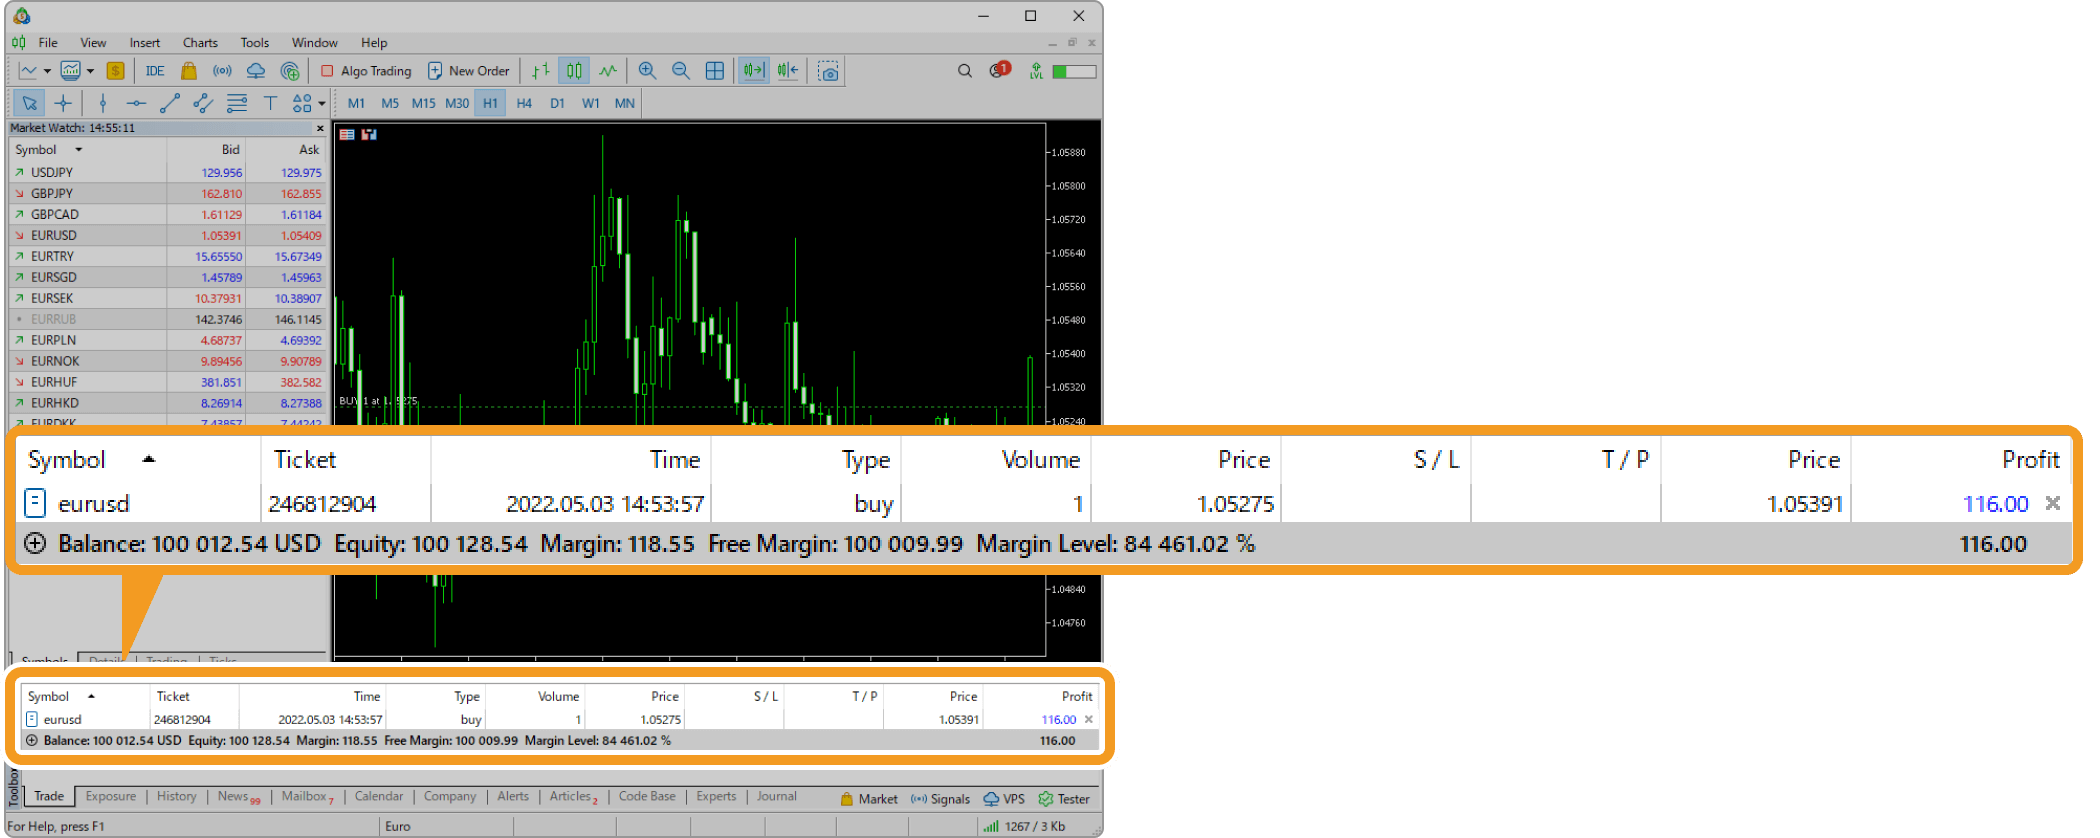Open the Insert menu
The width and height of the screenshot is (2100, 838).
click(144, 43)
